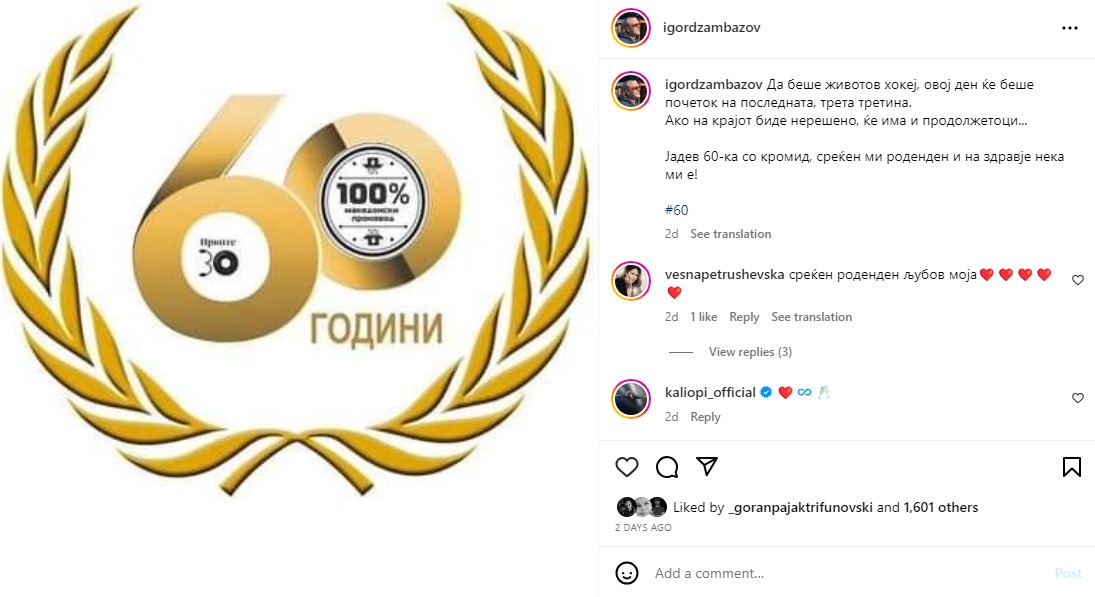Open igordzambazov avatar in header
Viewport: 1095px width, 597px height.
[631, 28]
